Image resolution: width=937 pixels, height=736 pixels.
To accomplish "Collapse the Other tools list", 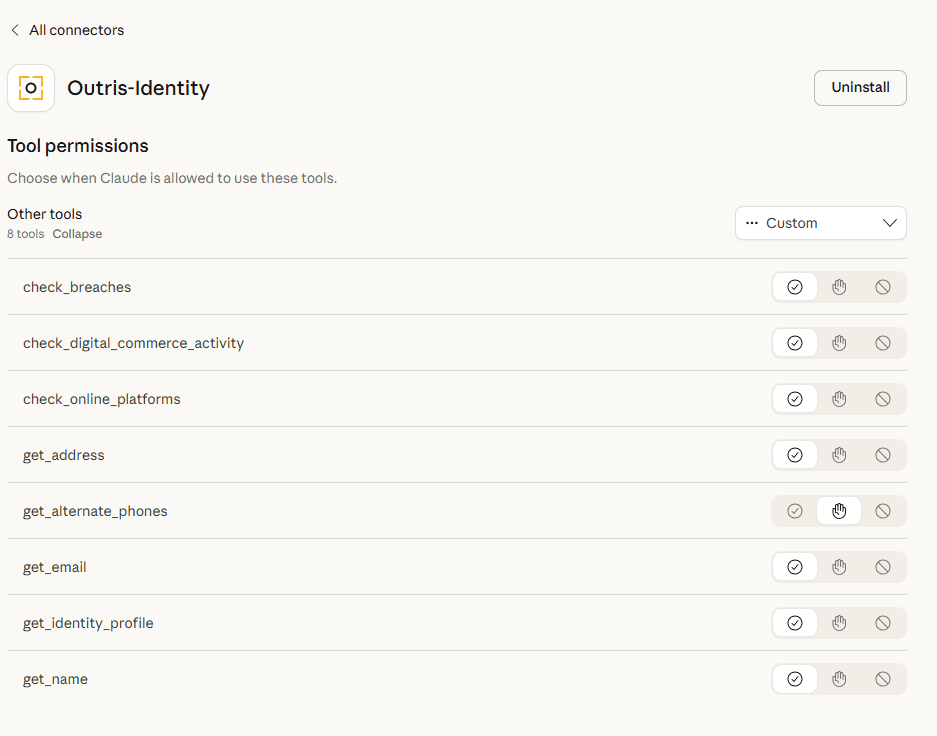I will (x=77, y=233).
